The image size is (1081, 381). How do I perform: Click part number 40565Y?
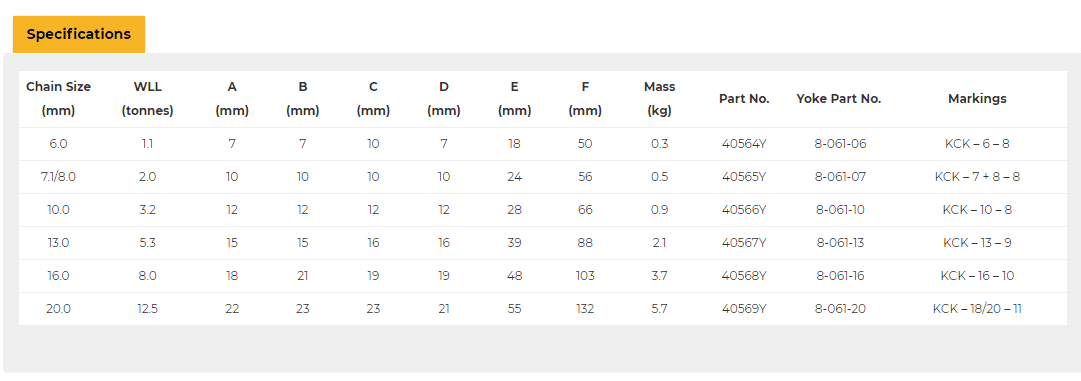coord(744,177)
